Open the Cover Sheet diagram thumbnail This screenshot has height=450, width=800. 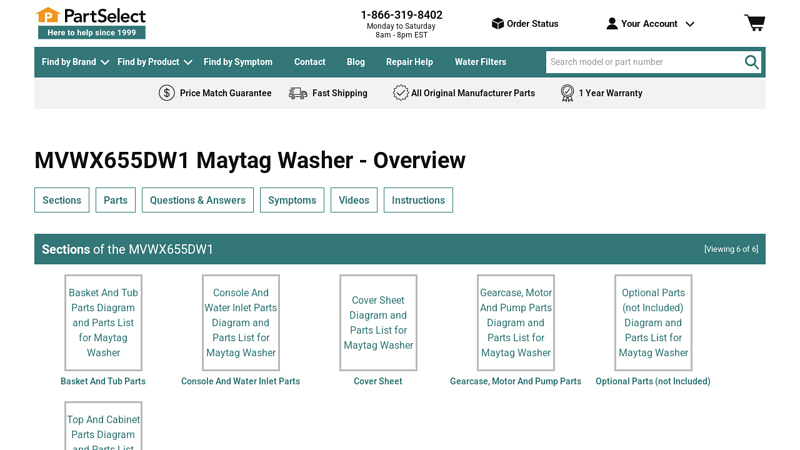point(378,322)
